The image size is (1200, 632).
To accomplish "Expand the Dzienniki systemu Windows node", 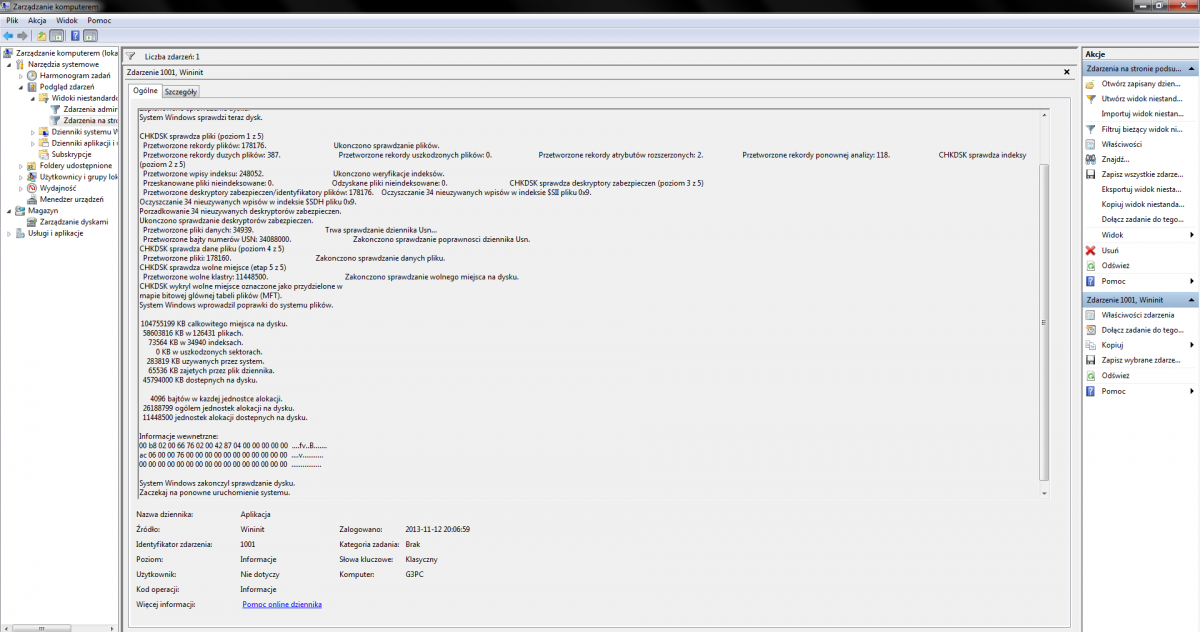I will click(x=33, y=132).
